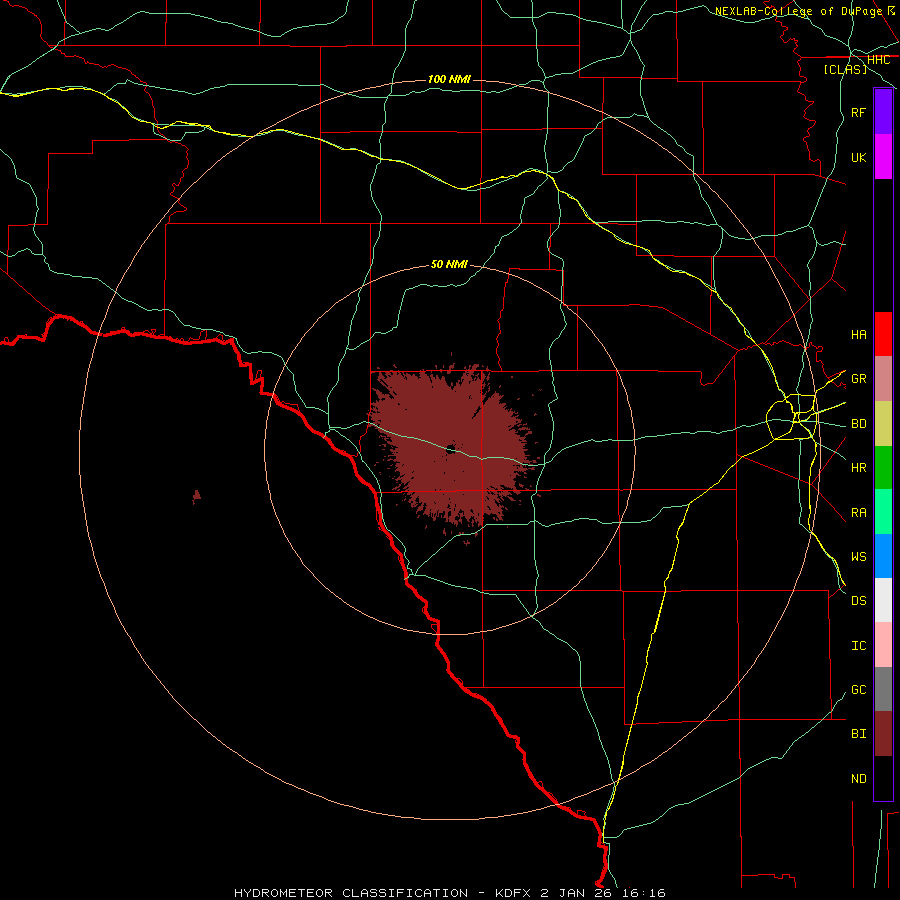900x900 pixels.
Task: Select the GR dusty pink legend swatch
Action: (x=883, y=379)
